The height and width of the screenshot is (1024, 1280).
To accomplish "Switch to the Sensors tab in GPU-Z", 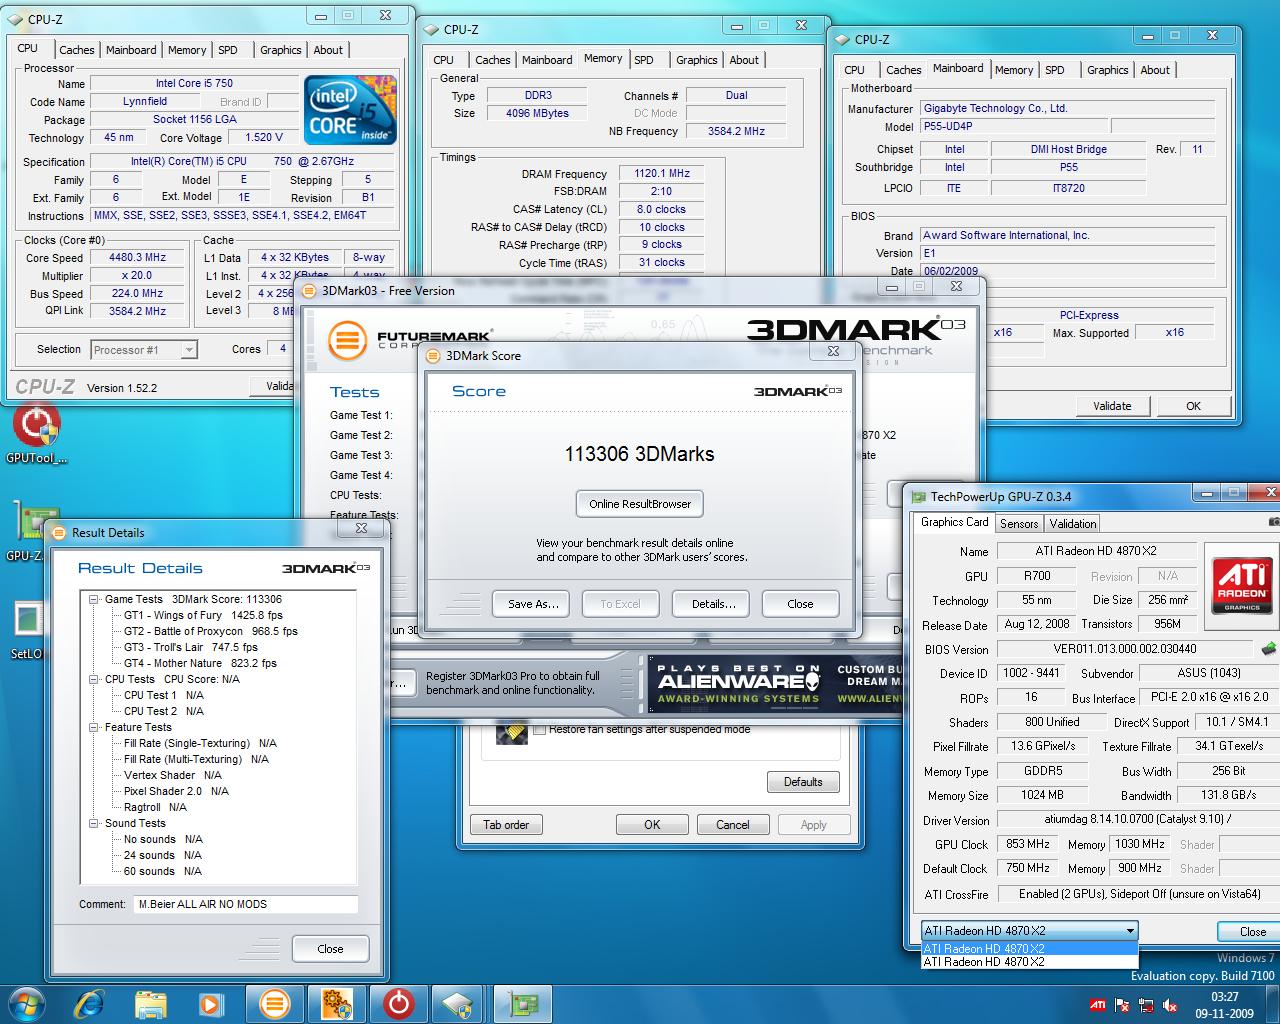I will click(x=1019, y=523).
